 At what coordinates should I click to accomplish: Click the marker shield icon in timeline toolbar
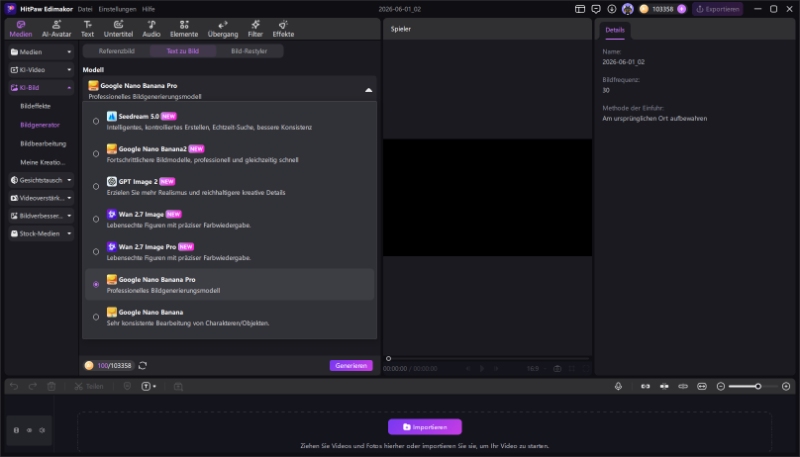pyautogui.click(x=128, y=387)
